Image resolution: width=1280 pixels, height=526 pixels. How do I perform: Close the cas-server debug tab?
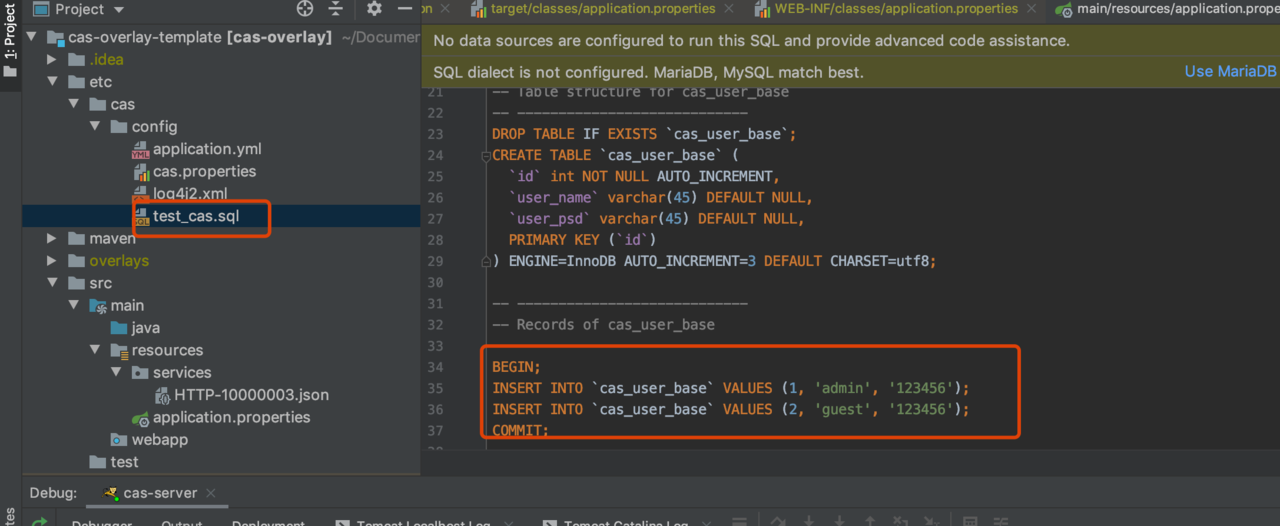pos(208,494)
